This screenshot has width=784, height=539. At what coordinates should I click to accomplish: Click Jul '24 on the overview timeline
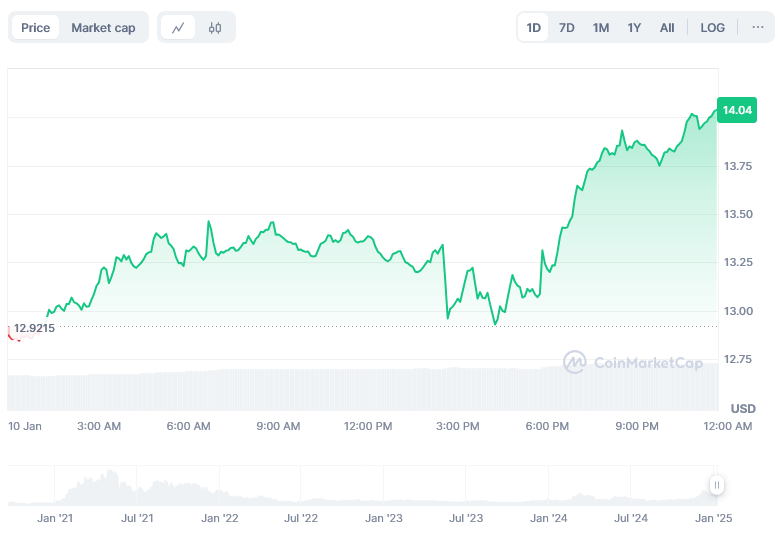point(630,518)
